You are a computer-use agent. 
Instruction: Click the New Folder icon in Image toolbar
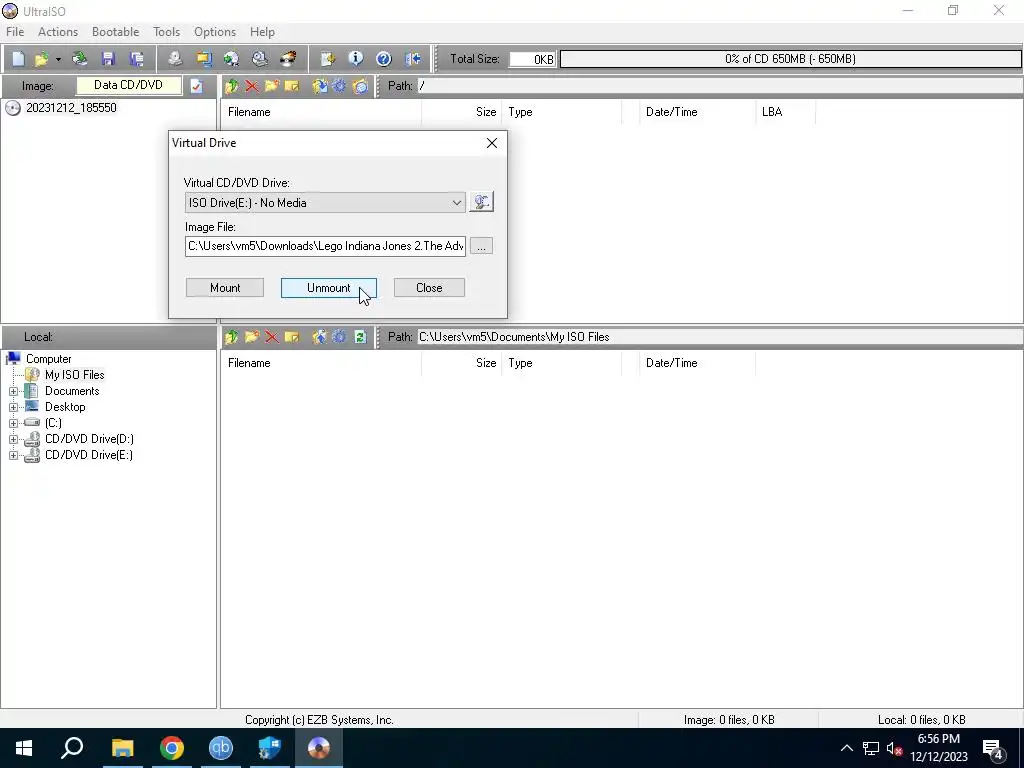[x=272, y=86]
